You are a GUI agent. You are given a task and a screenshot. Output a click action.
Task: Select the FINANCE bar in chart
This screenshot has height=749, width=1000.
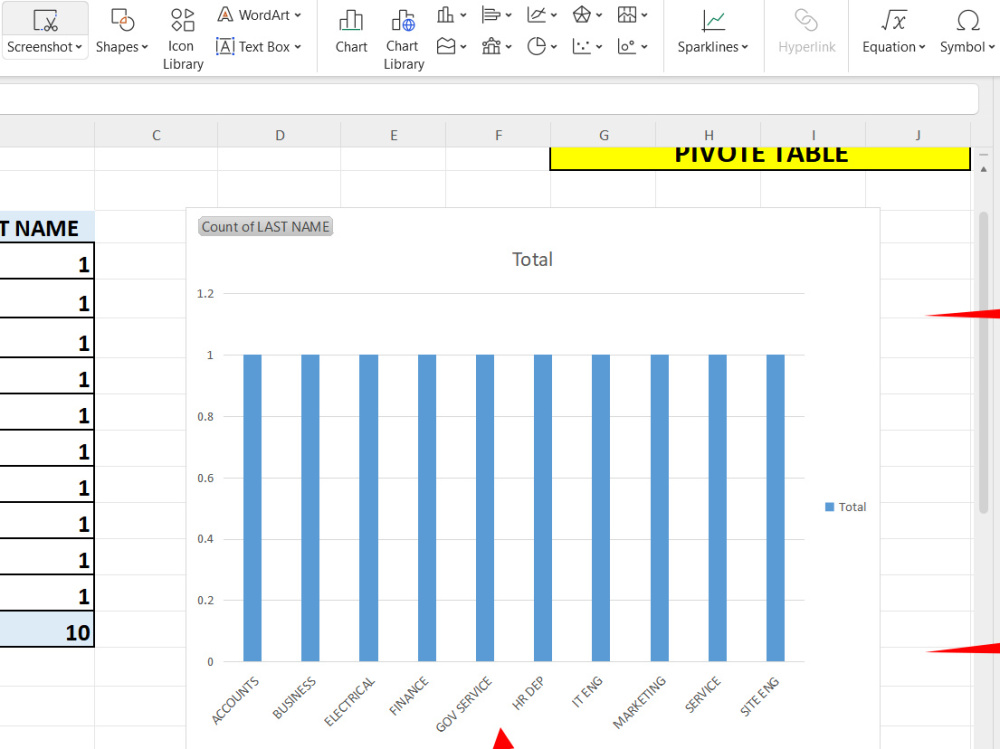pos(427,508)
